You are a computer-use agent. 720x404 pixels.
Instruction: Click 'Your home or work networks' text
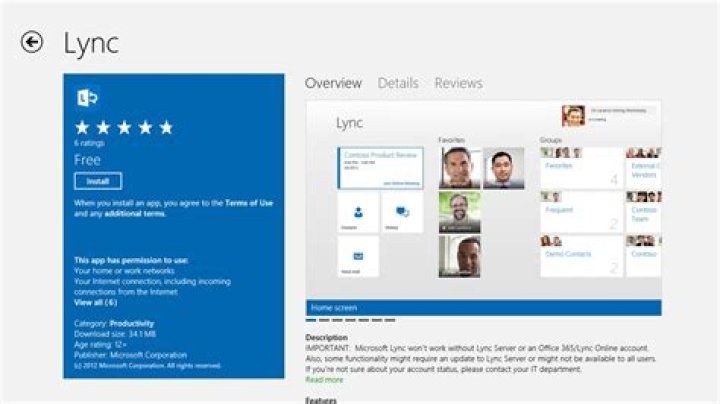click(x=124, y=271)
